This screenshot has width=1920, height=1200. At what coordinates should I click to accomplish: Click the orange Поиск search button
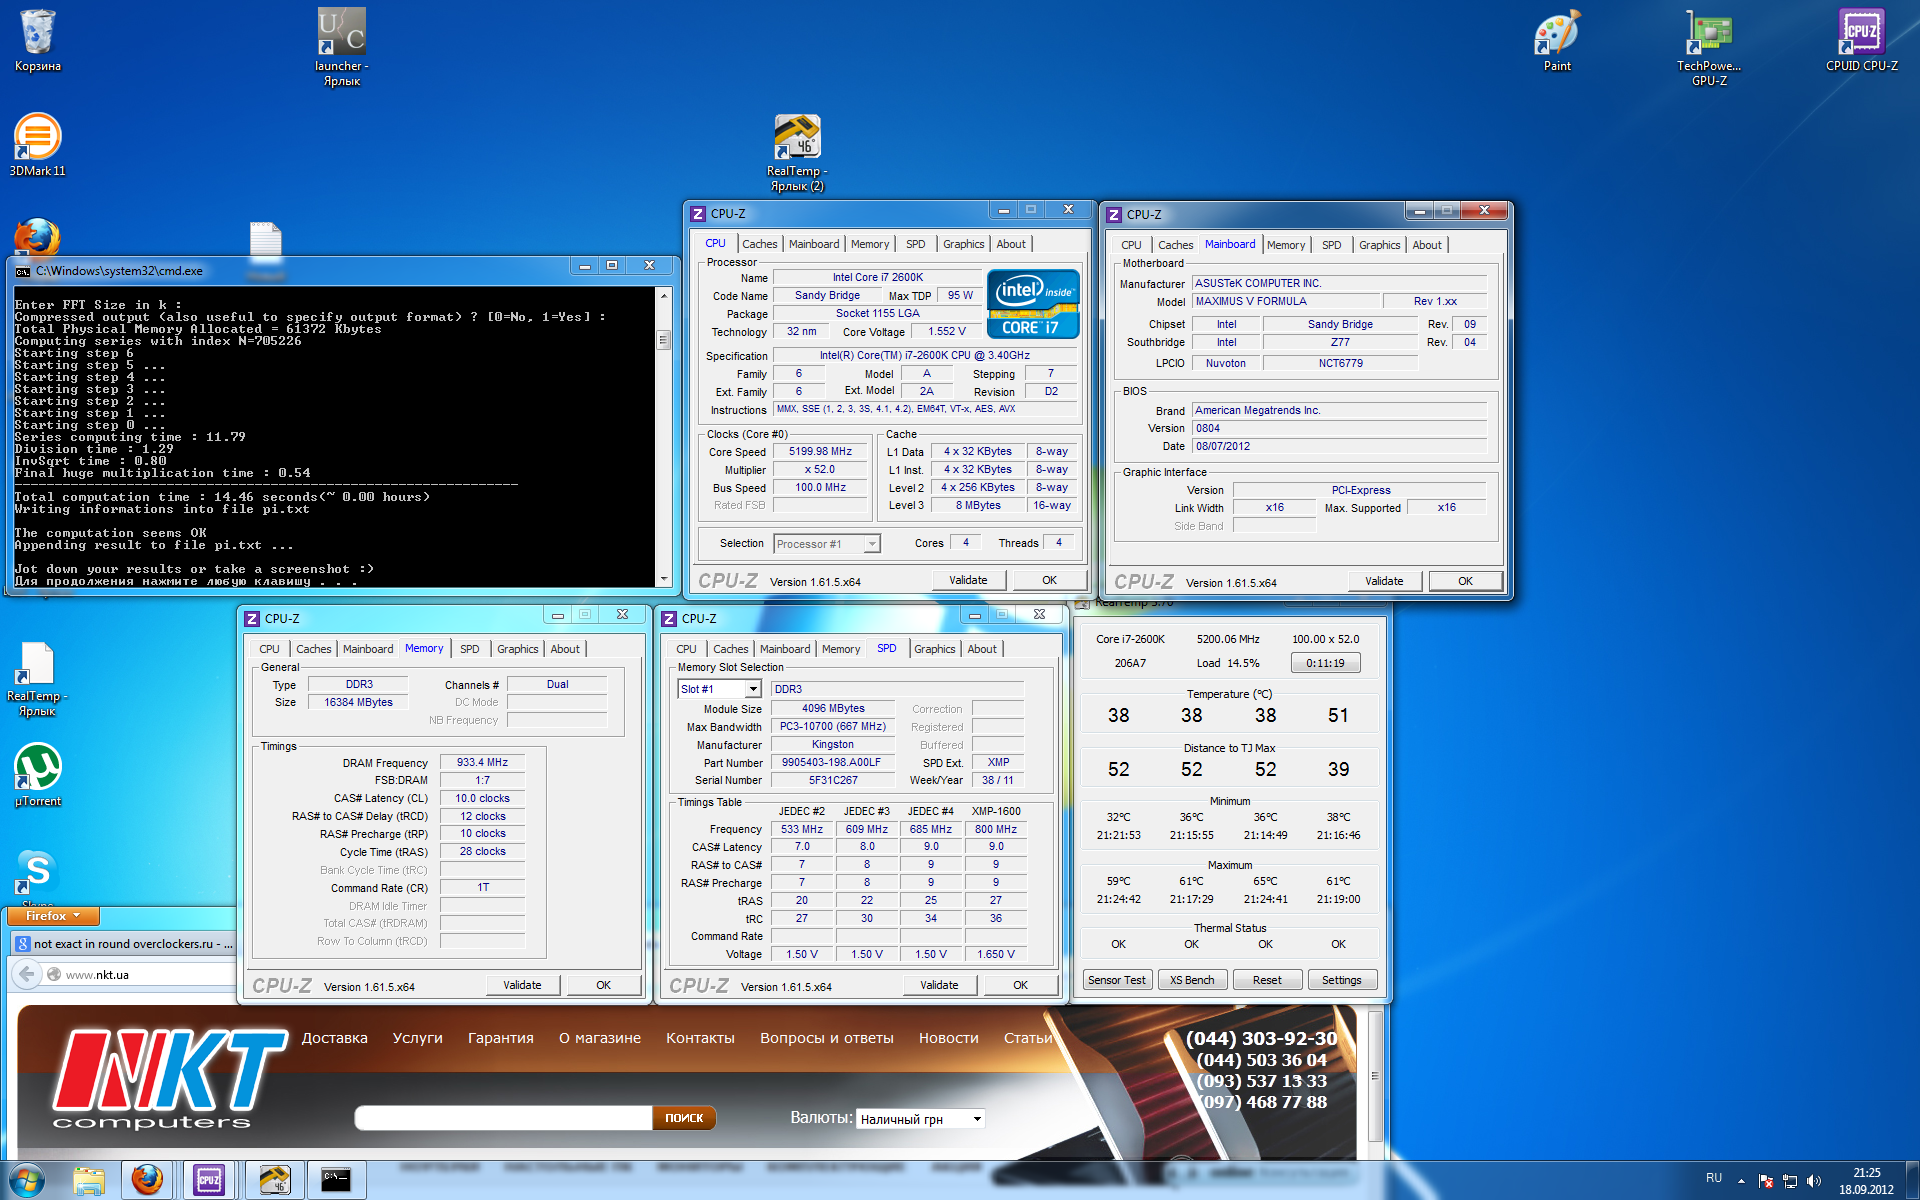[x=684, y=1118]
